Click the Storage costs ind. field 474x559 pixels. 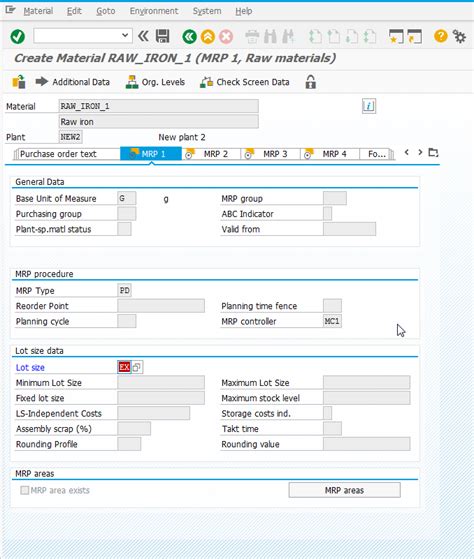[x=328, y=413]
